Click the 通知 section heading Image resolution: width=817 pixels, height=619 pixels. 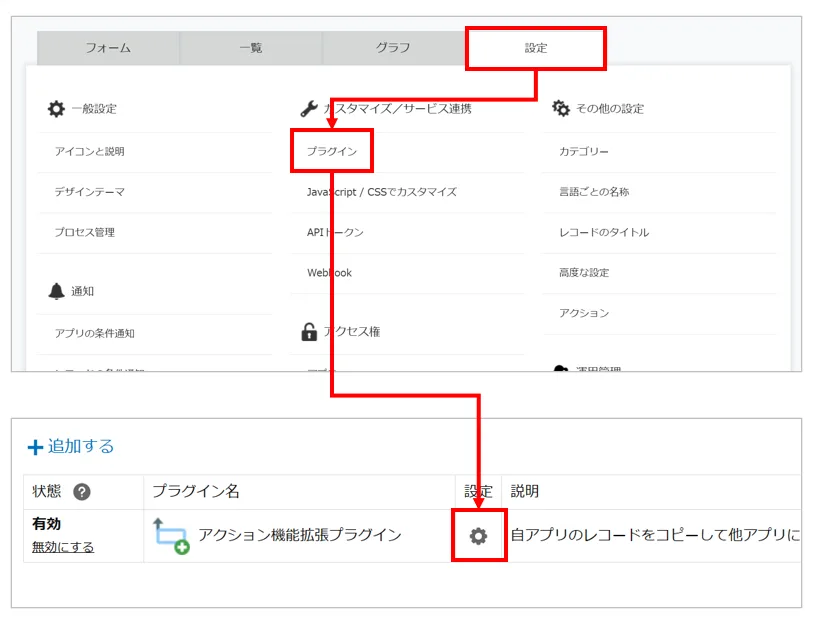click(x=82, y=291)
